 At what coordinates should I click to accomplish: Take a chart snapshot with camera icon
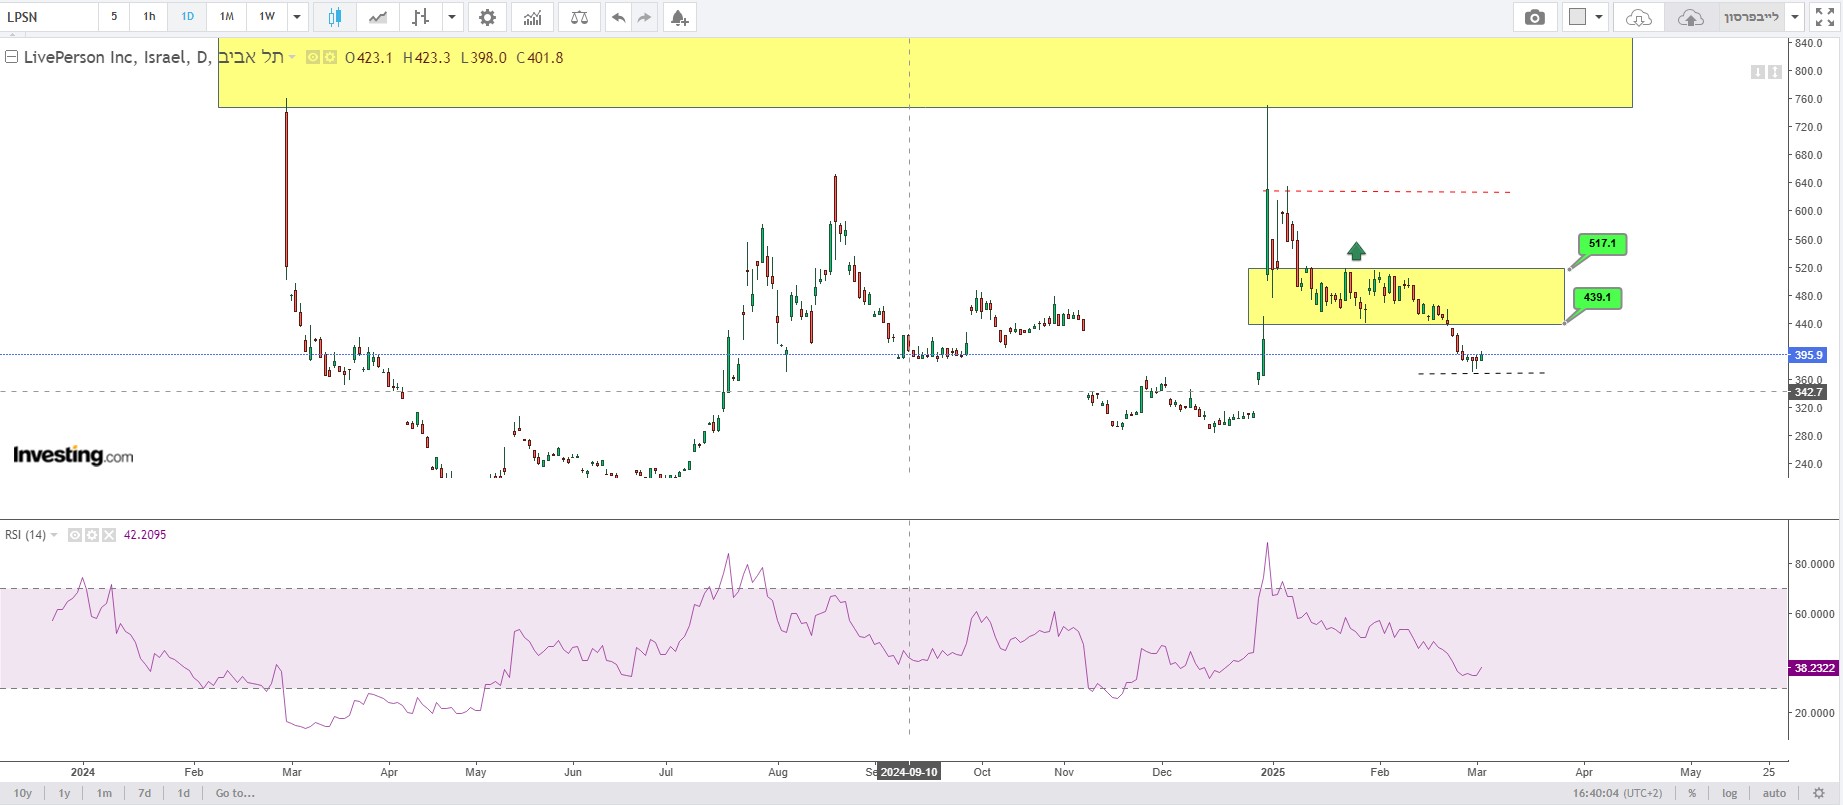click(x=1534, y=17)
